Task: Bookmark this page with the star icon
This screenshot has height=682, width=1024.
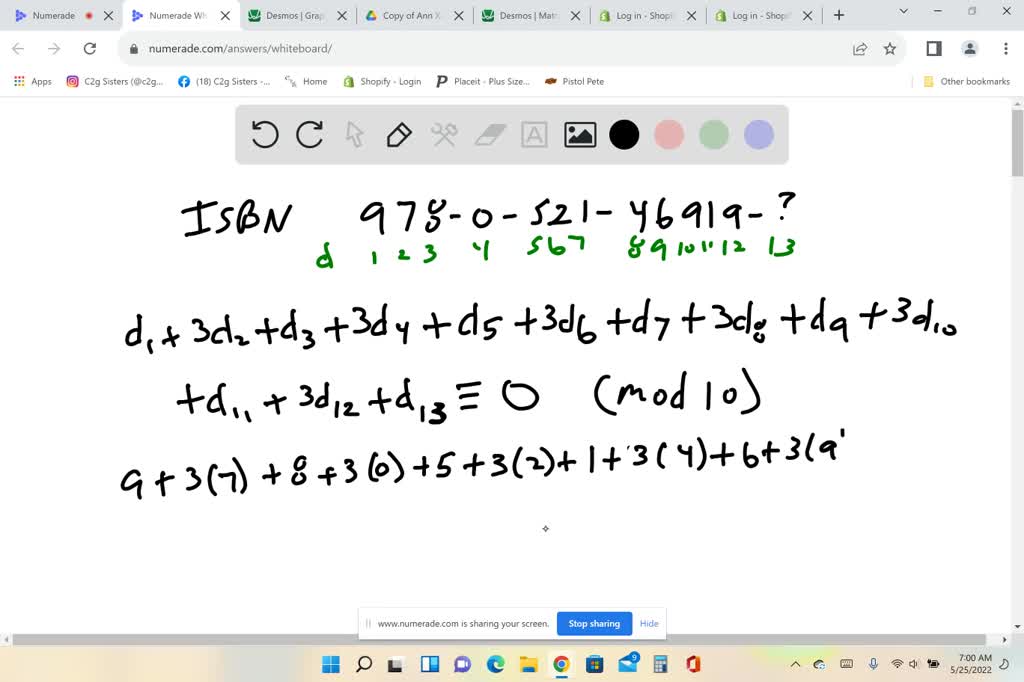Action: pos(889,47)
